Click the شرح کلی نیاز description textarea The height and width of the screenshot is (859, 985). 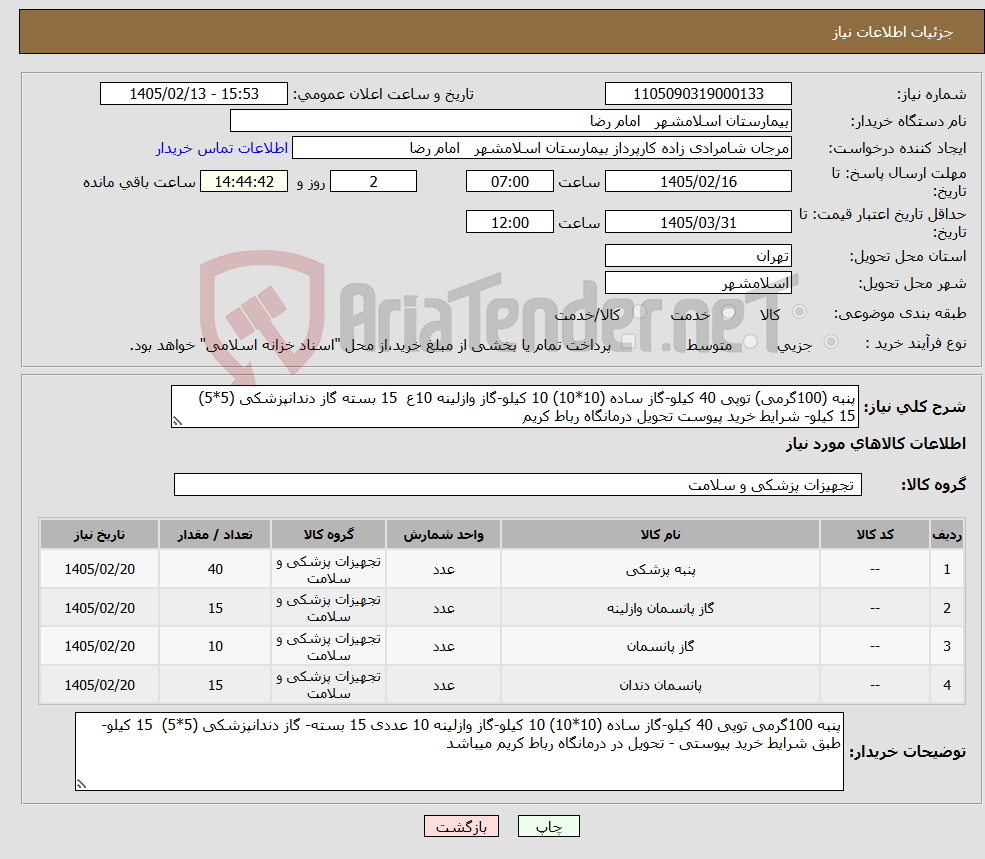[514, 407]
